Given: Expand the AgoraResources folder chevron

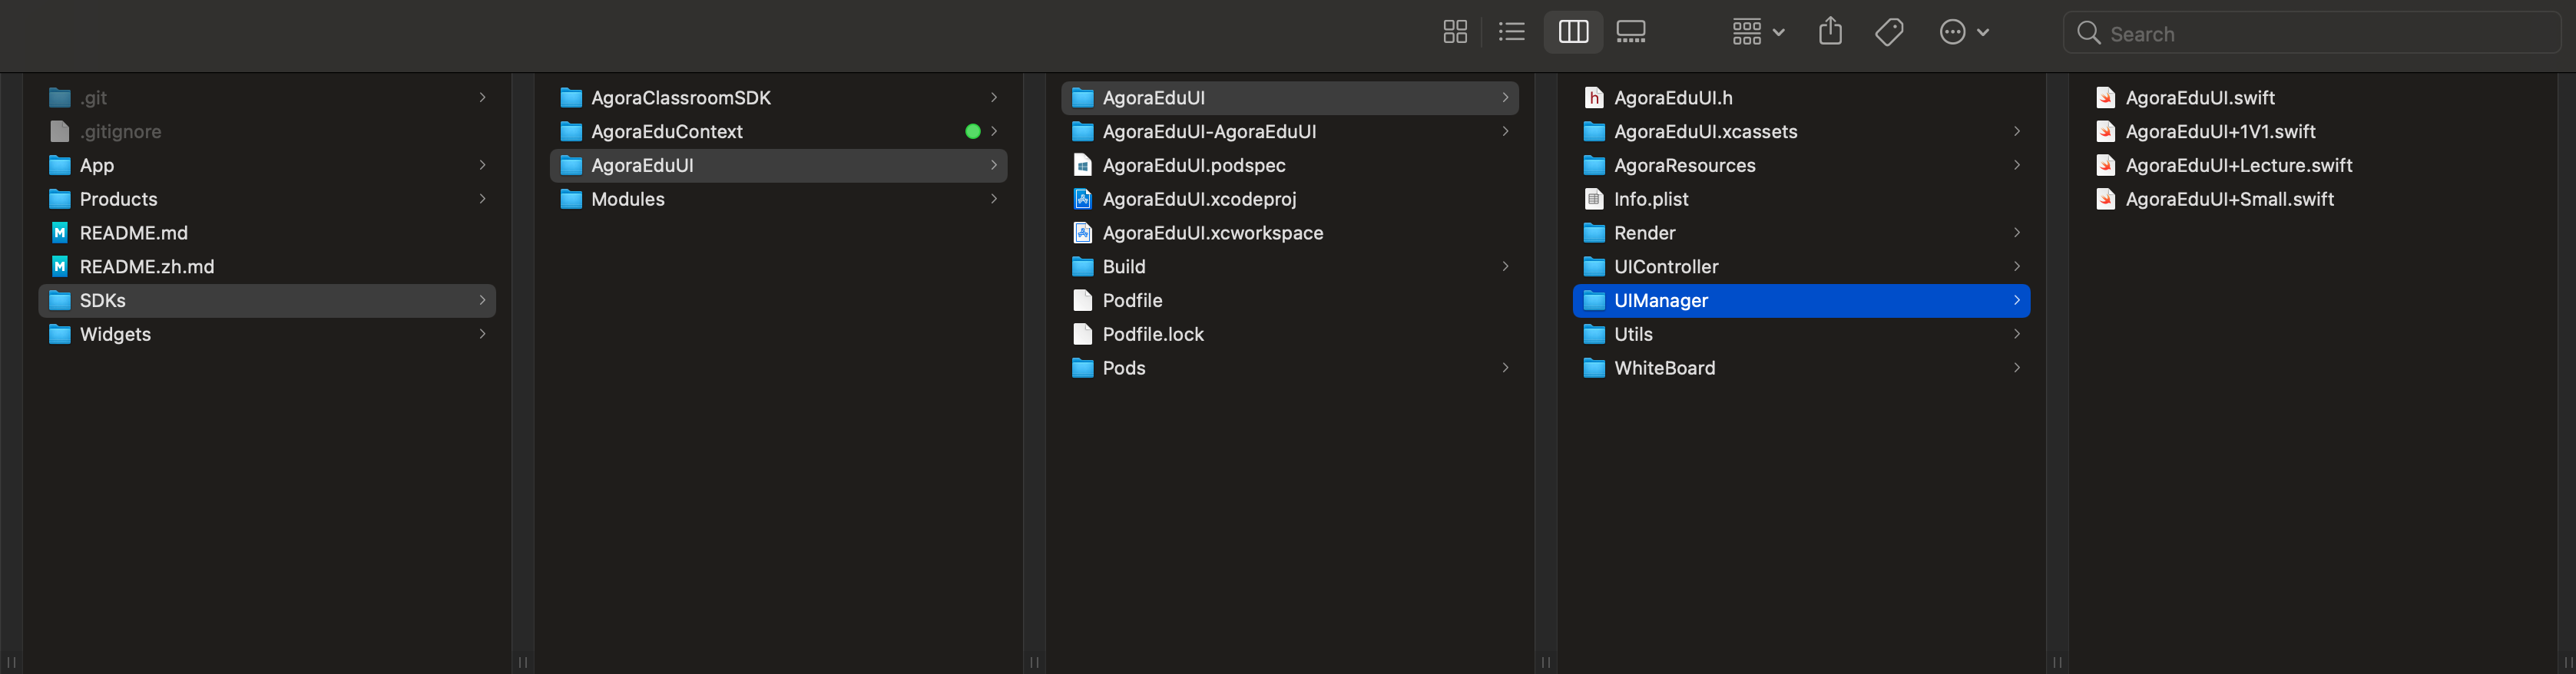Looking at the screenshot, I should (2017, 165).
